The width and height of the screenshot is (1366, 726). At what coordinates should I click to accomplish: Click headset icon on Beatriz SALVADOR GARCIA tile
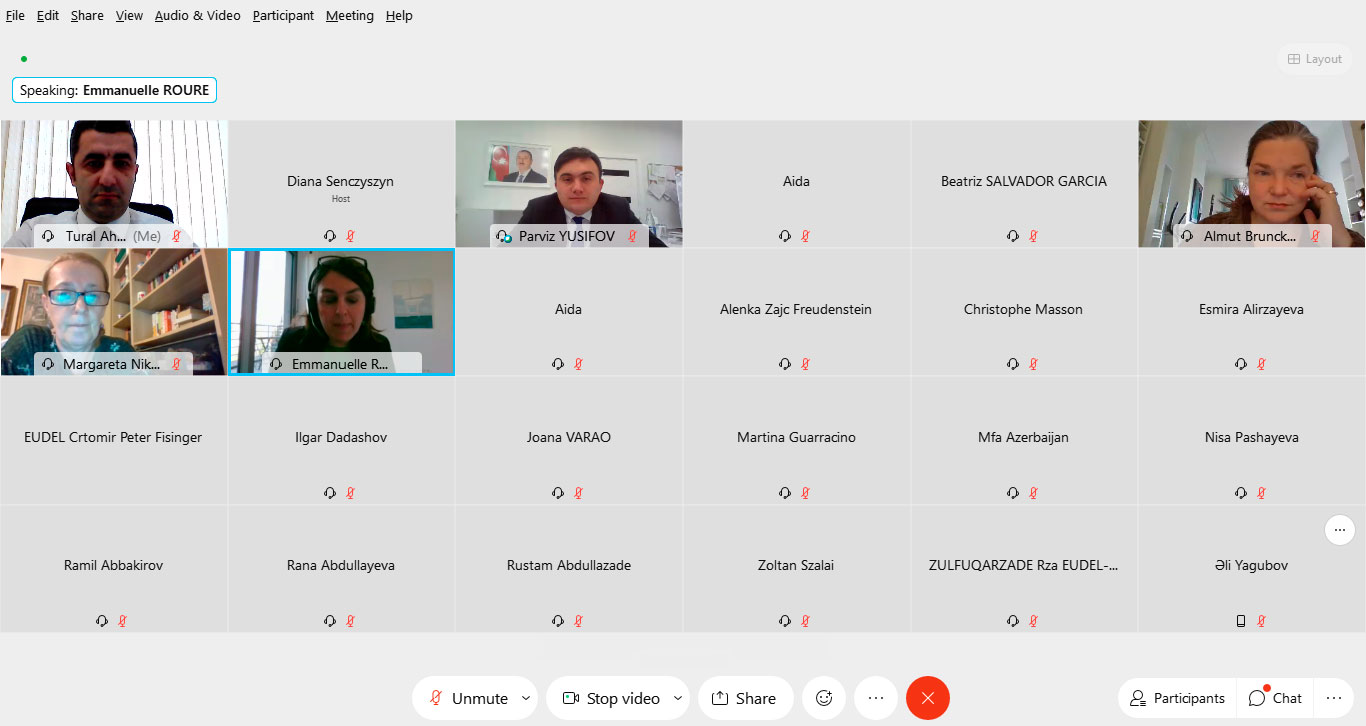pos(1013,236)
